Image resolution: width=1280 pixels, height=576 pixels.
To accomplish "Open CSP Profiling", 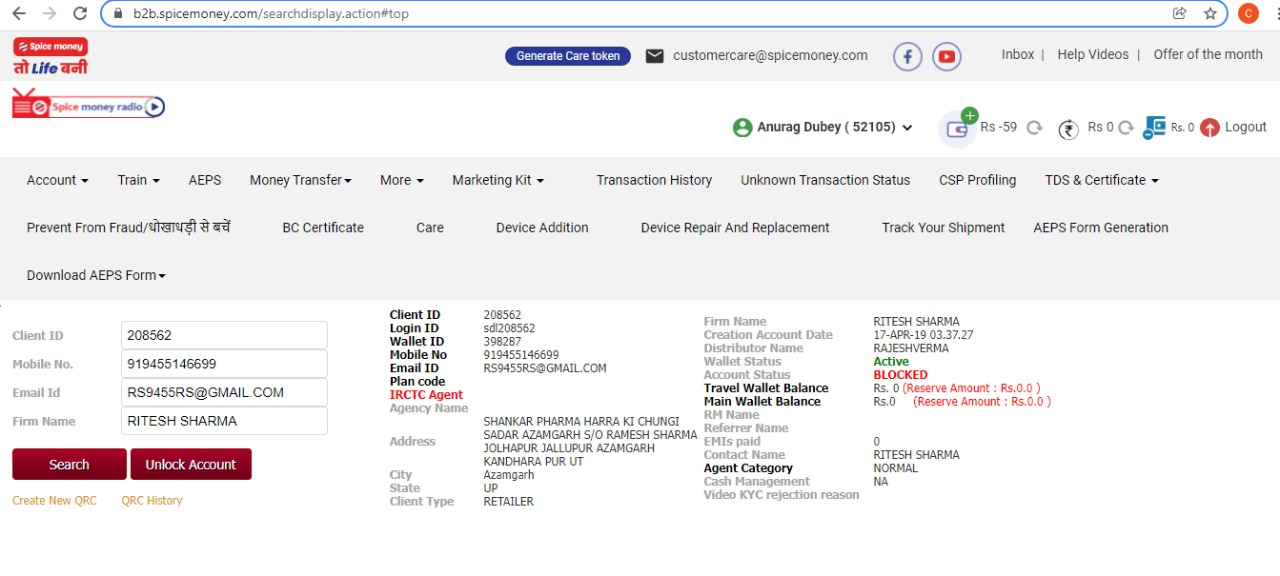I will (x=977, y=180).
